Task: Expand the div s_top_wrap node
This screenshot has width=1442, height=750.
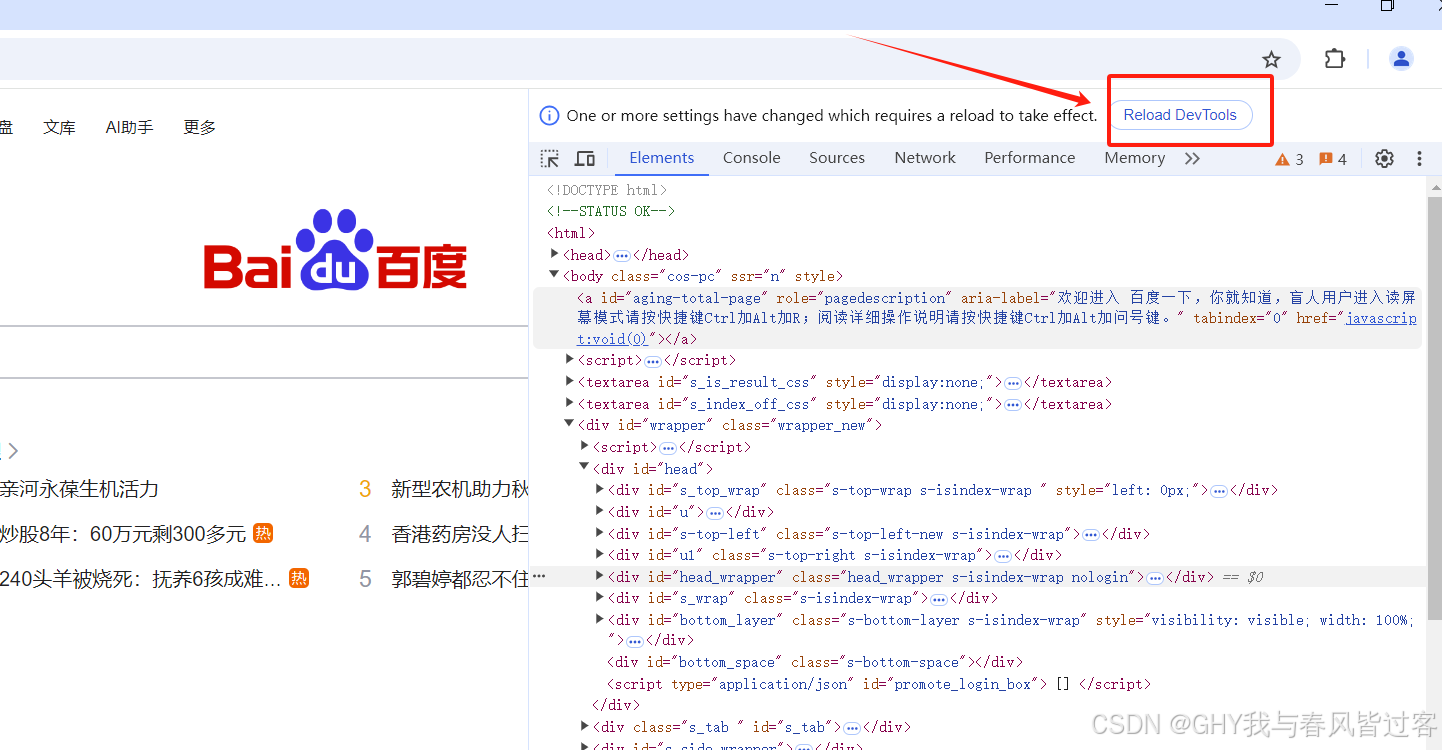Action: (600, 489)
